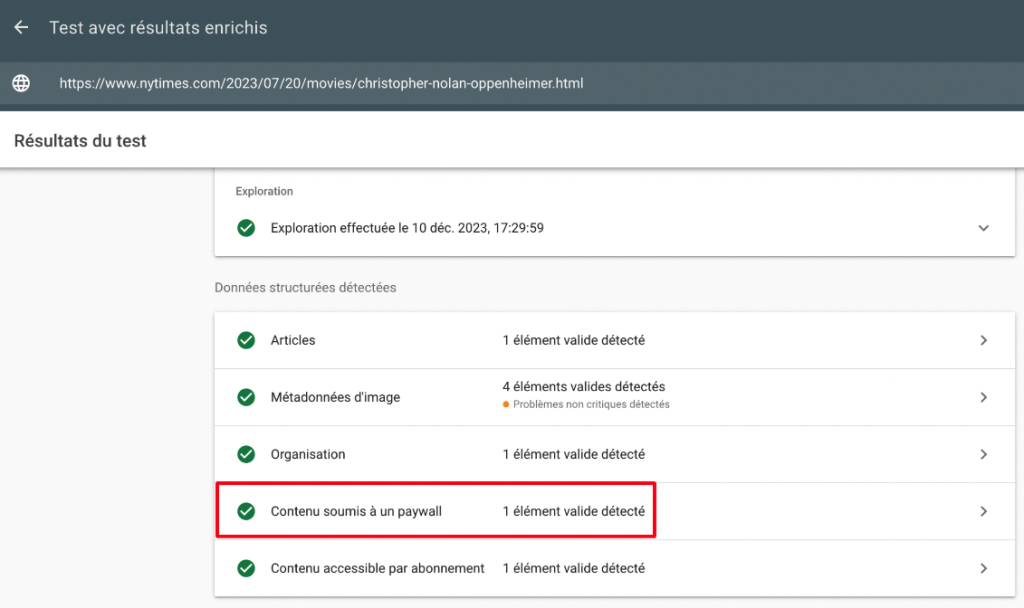Viewport: 1024px width, 608px height.
Task: Click the globe icon next to the URL
Action: (x=21, y=83)
